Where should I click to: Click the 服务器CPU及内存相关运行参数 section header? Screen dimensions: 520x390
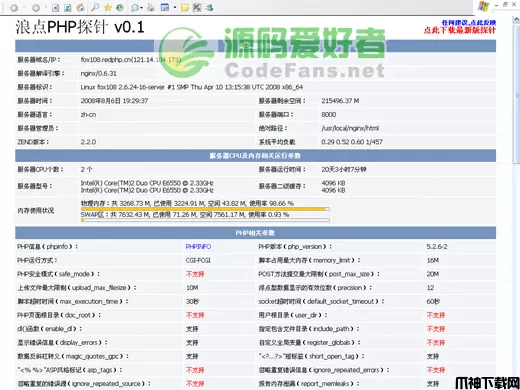click(x=255, y=156)
